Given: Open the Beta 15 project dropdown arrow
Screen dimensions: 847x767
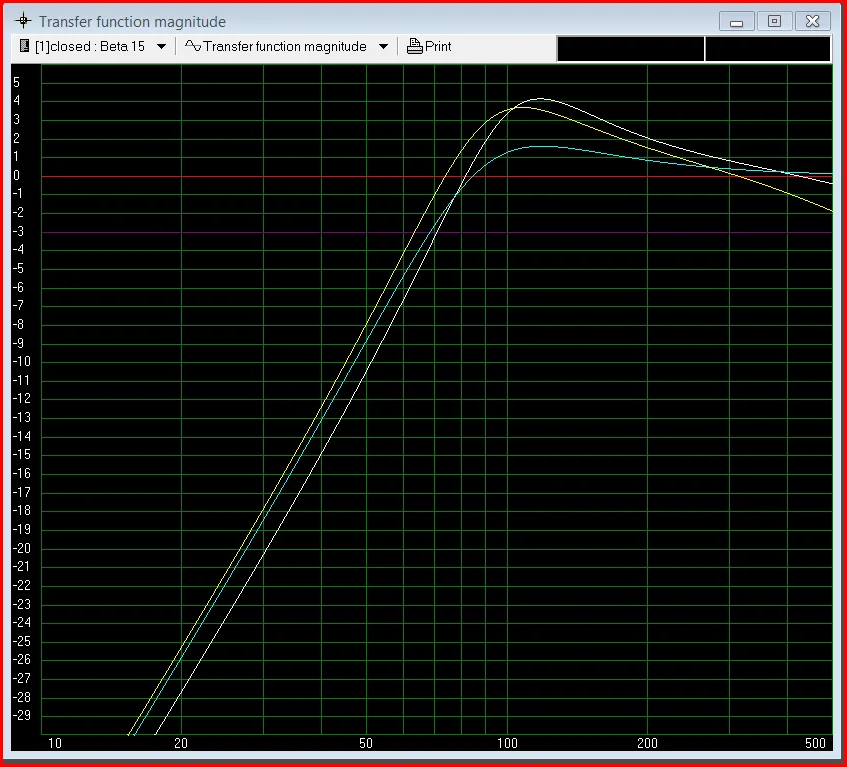Looking at the screenshot, I should tap(160, 46).
